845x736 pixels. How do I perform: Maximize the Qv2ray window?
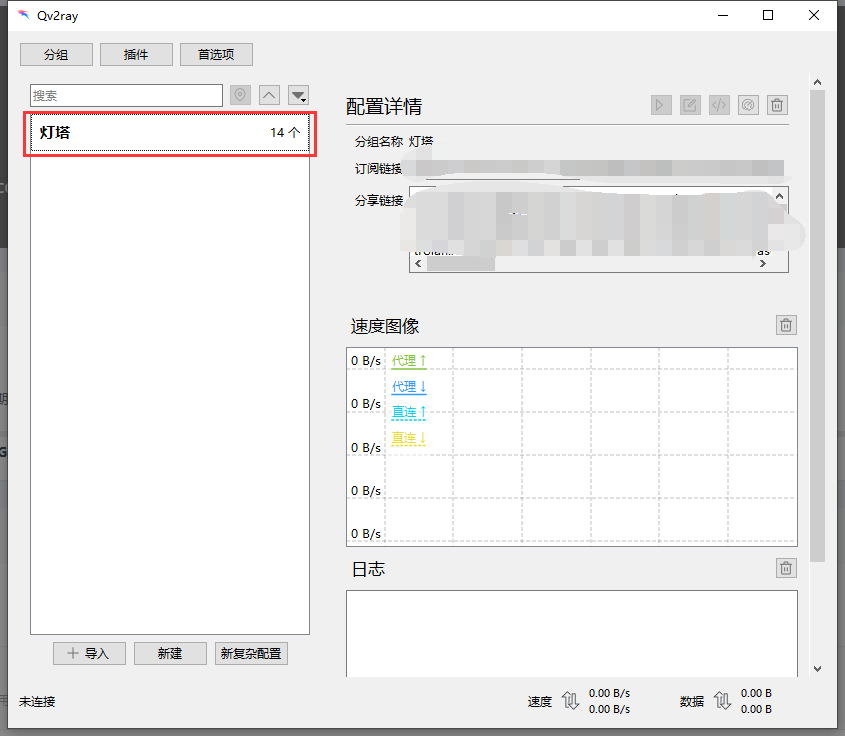(768, 16)
